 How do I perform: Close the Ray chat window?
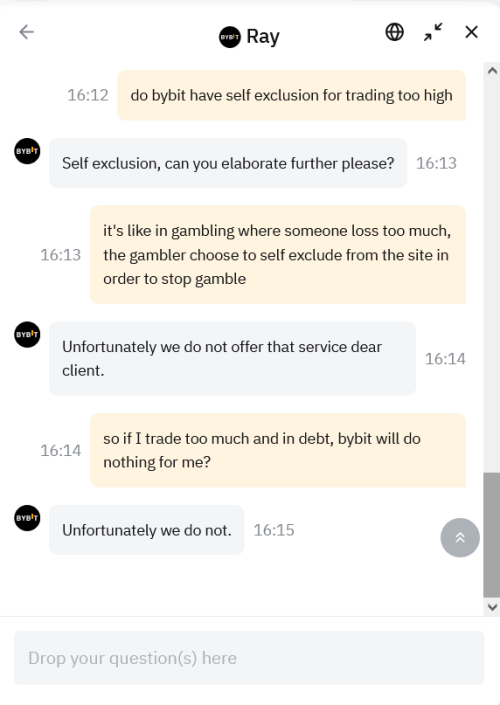(471, 32)
